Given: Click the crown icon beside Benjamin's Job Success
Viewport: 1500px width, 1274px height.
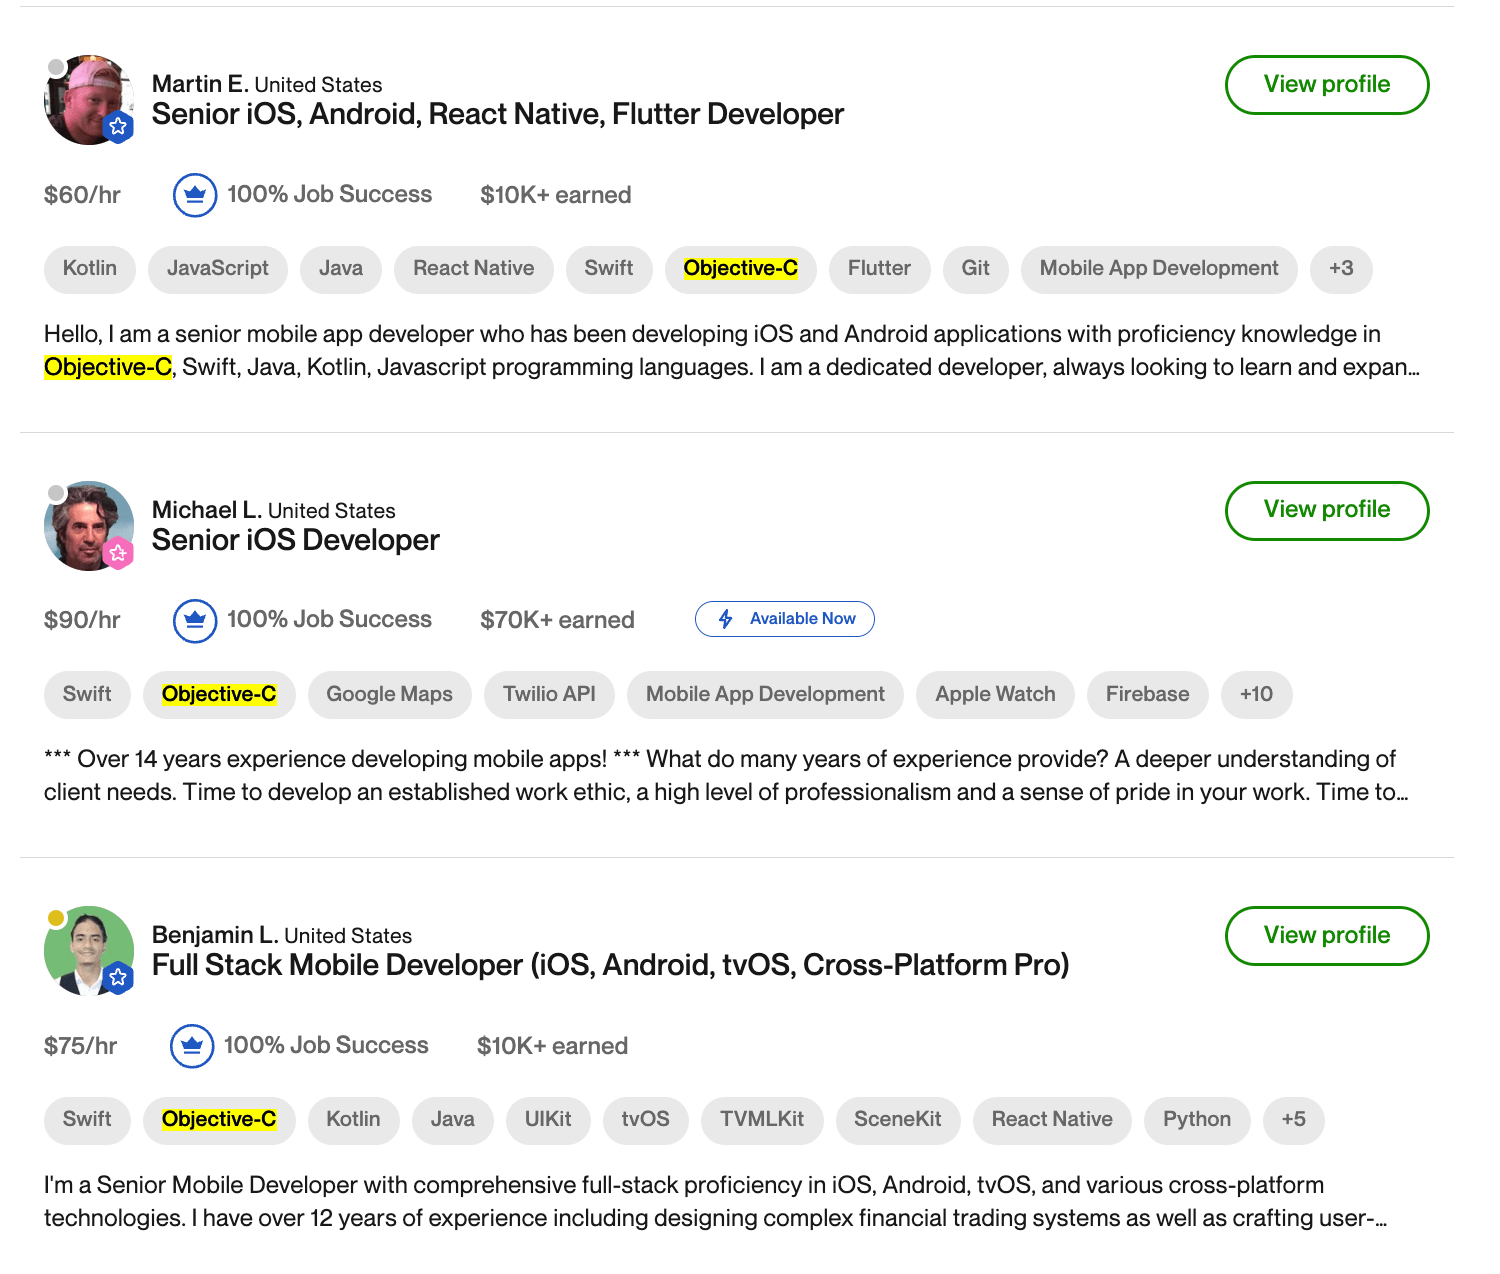Looking at the screenshot, I should (192, 1046).
